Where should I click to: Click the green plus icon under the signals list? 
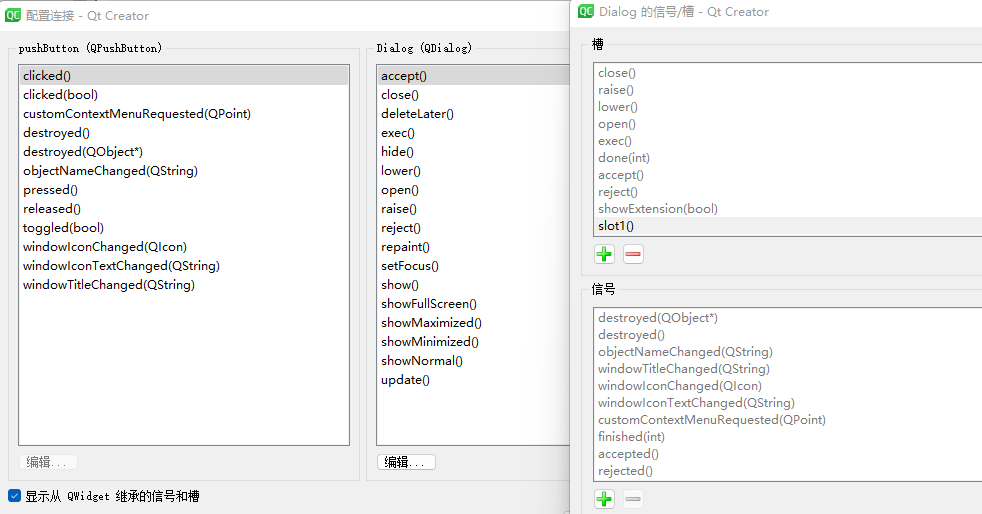pos(604,499)
